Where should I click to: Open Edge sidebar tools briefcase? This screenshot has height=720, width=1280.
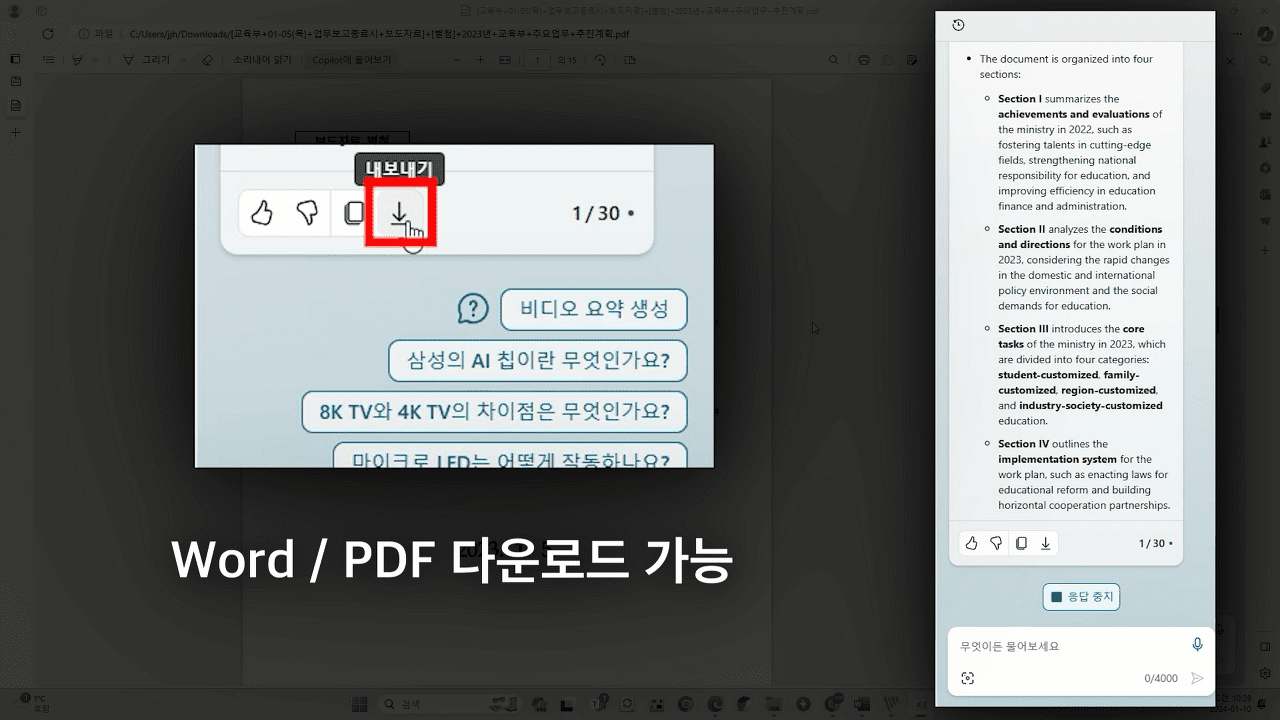(1266, 116)
